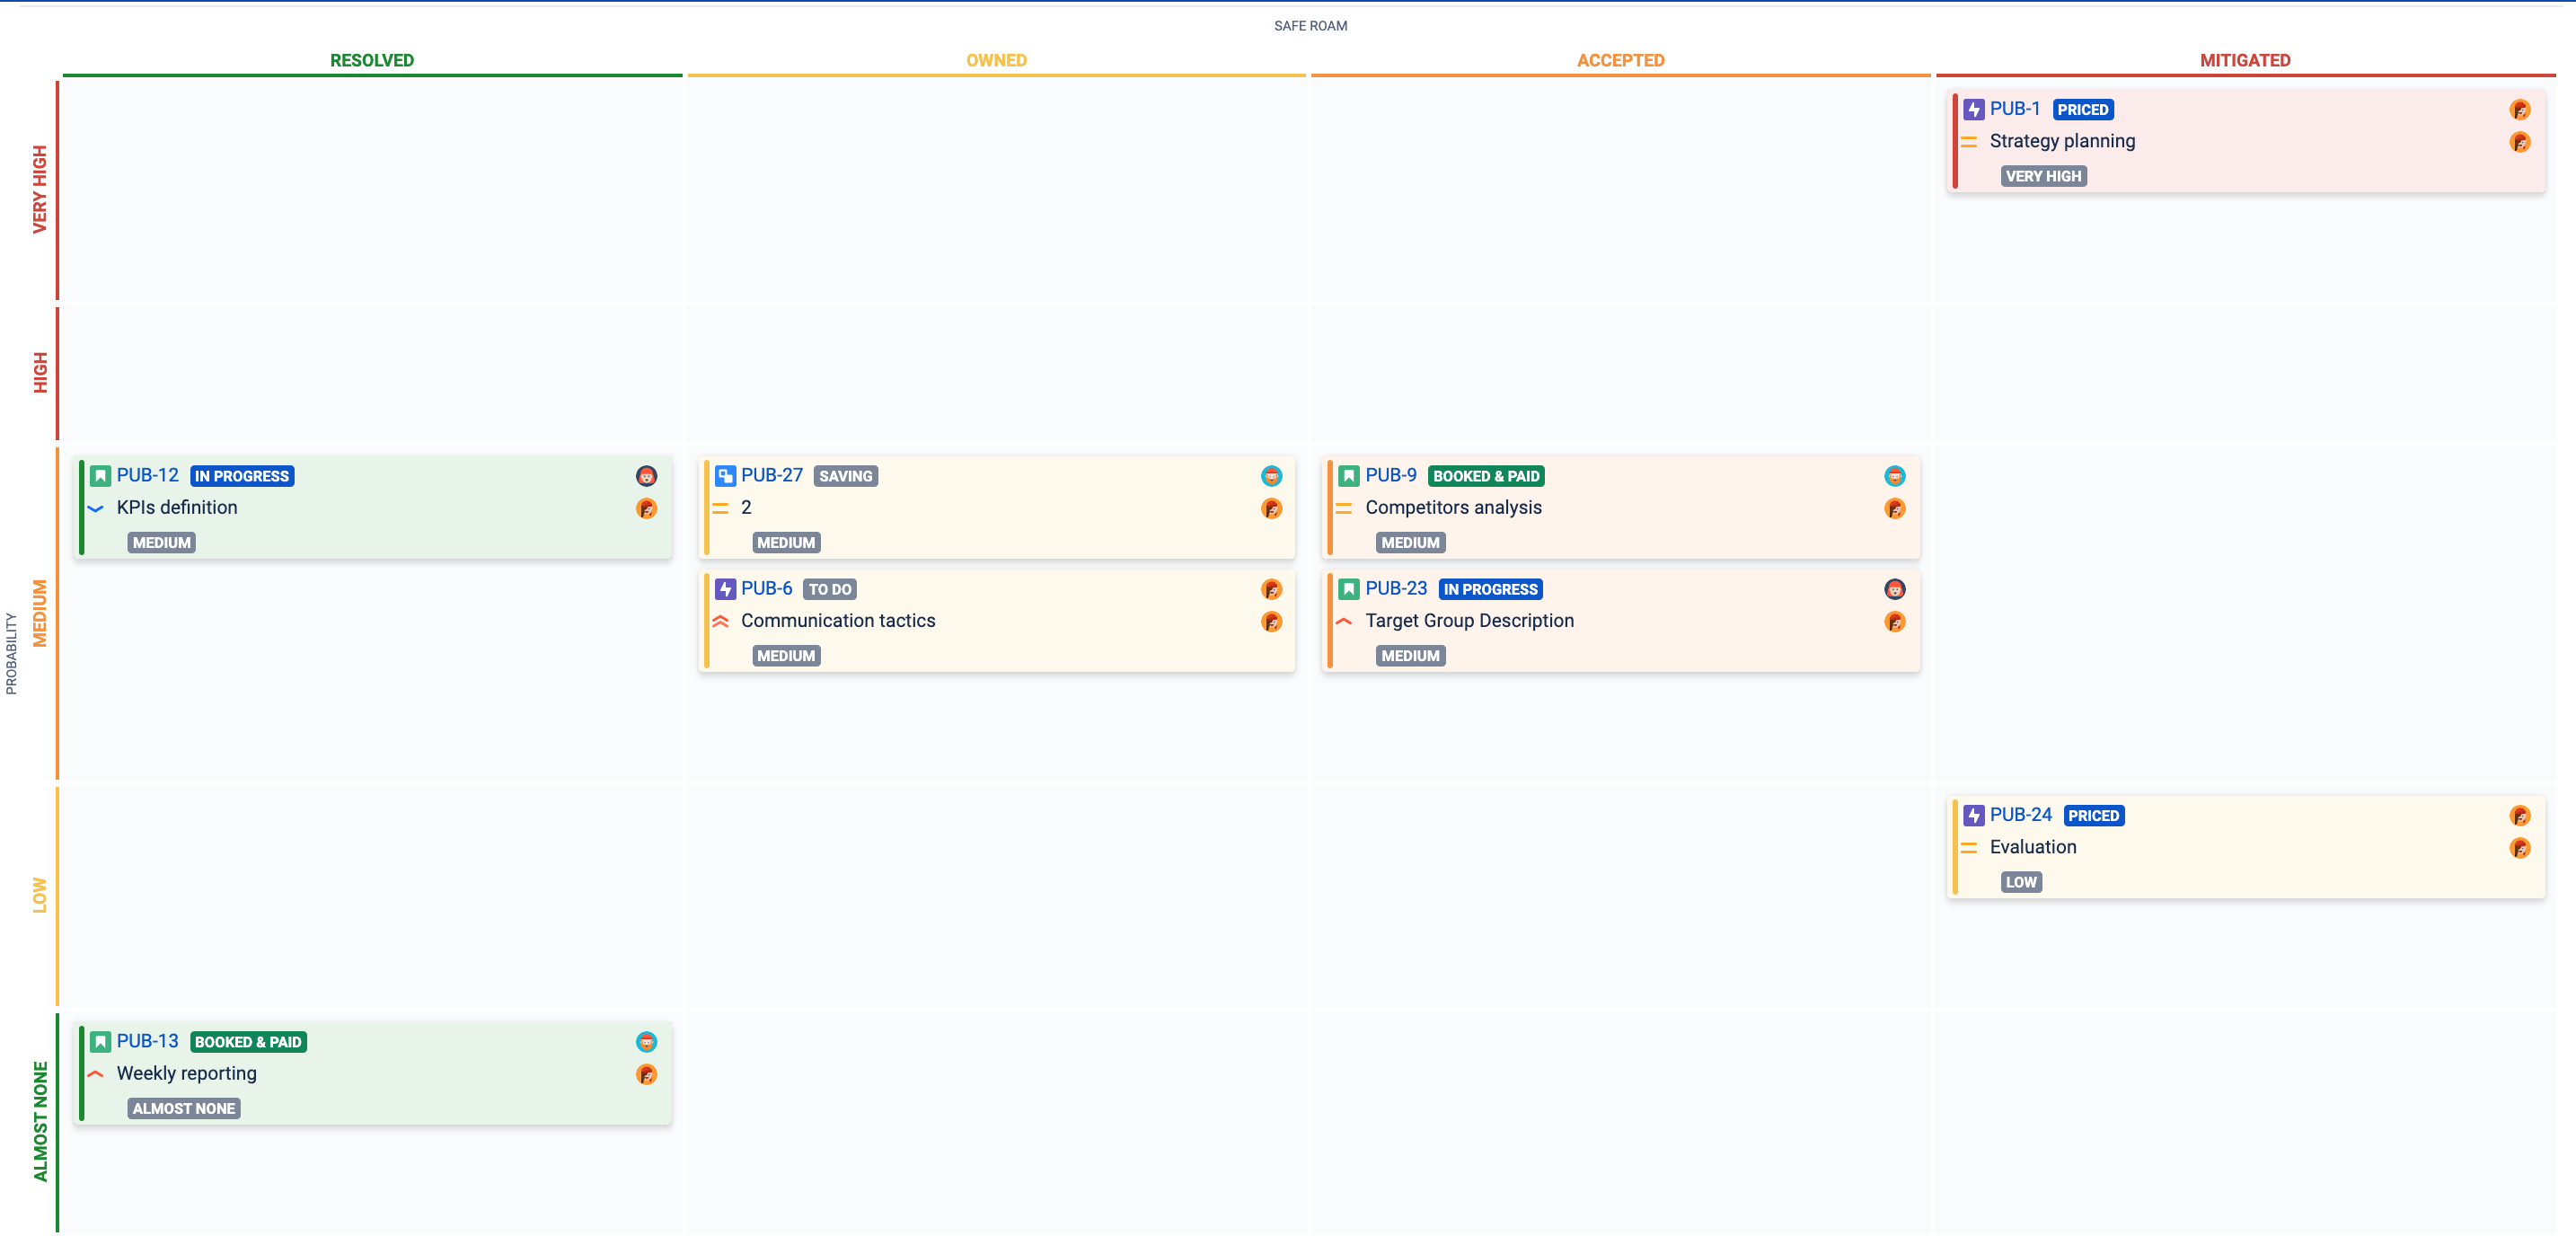2576x1245 pixels.
Task: Click the assignee avatar on PUB-13 card
Action: [647, 1041]
